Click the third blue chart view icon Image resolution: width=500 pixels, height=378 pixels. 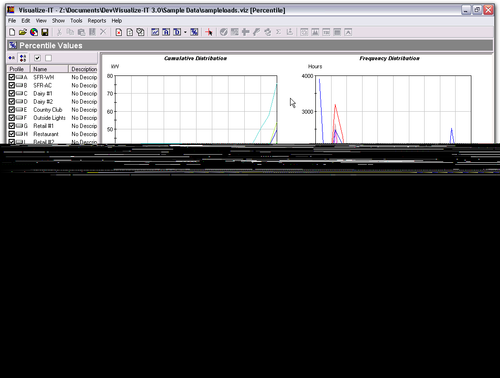[177, 32]
